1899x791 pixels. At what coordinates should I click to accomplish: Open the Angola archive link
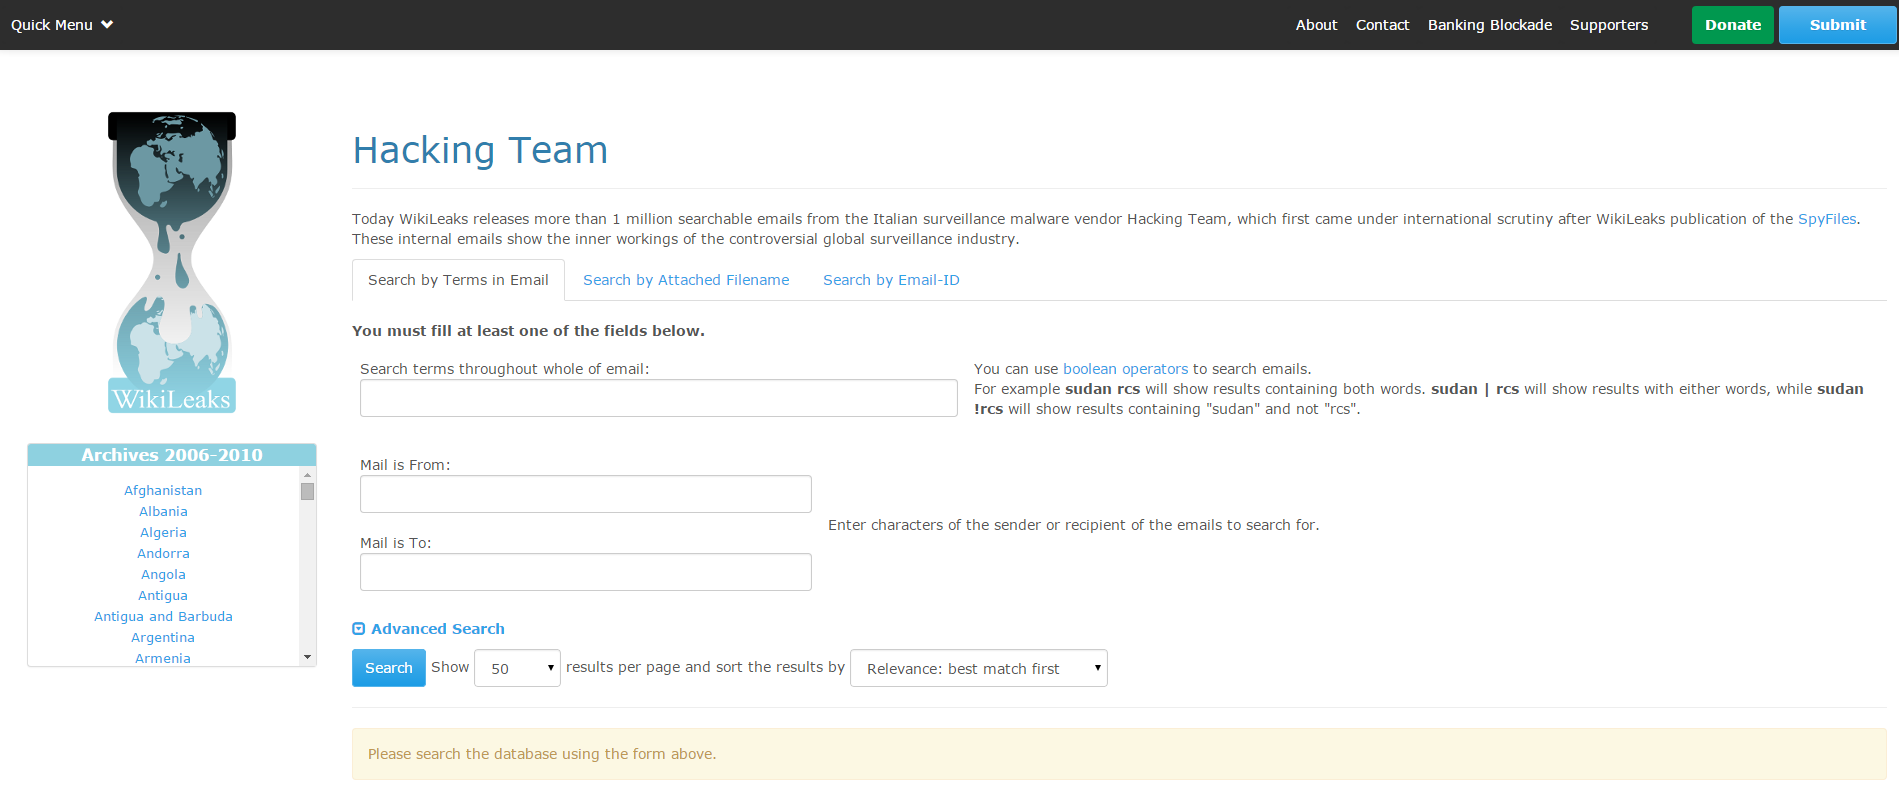[x=163, y=574]
